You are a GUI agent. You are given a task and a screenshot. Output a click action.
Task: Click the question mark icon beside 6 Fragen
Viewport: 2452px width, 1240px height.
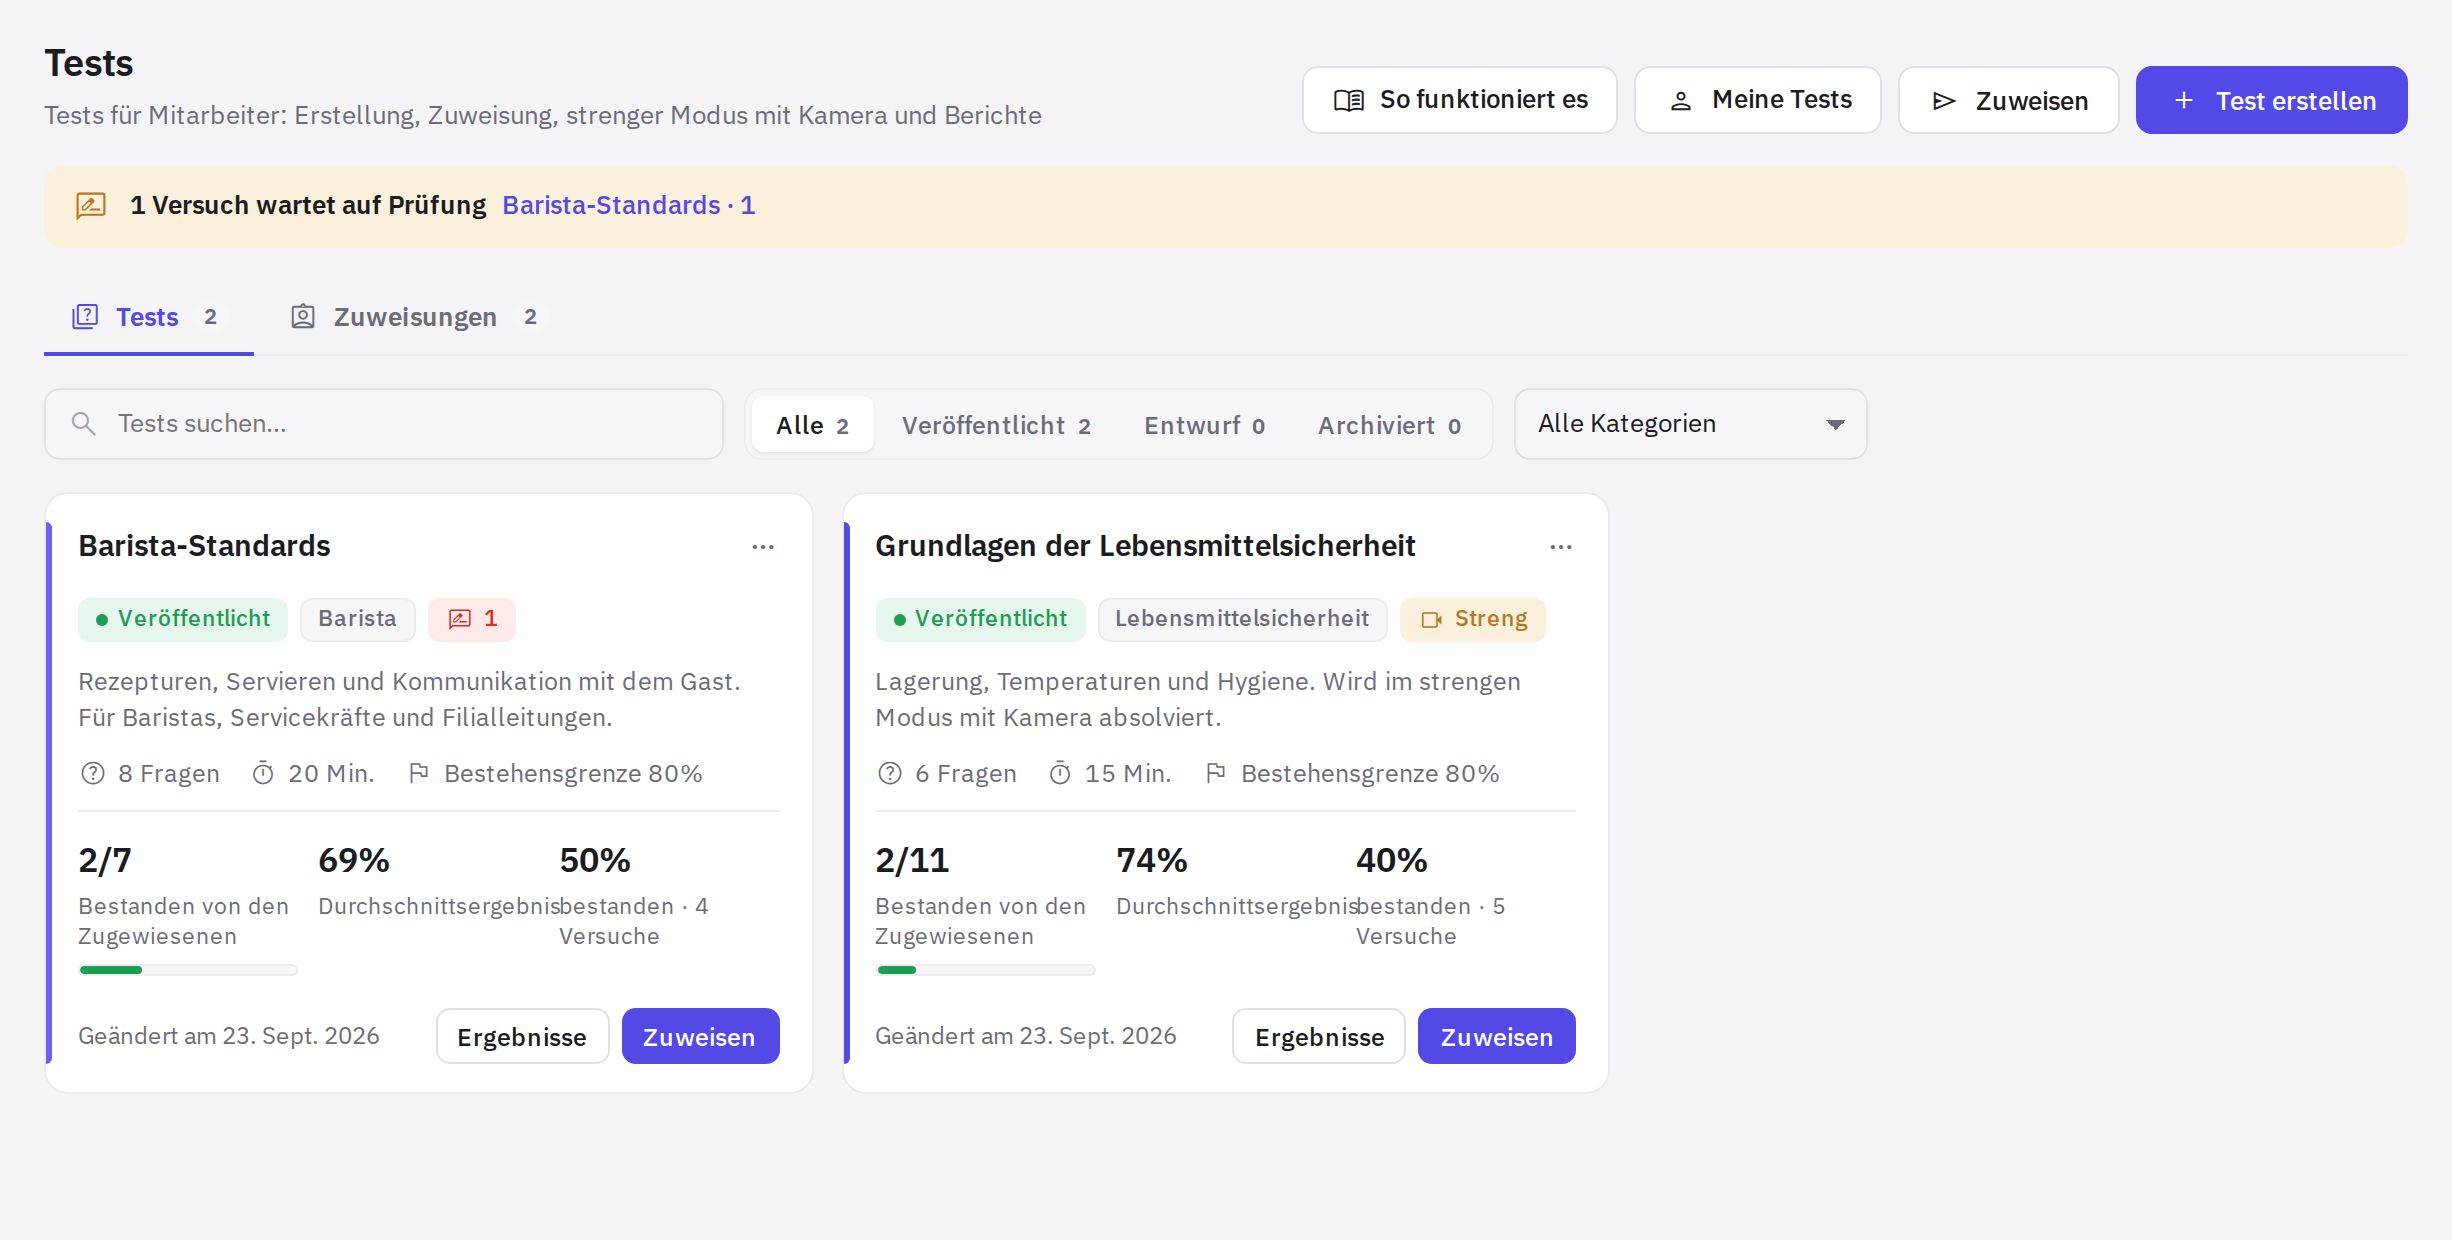(890, 773)
